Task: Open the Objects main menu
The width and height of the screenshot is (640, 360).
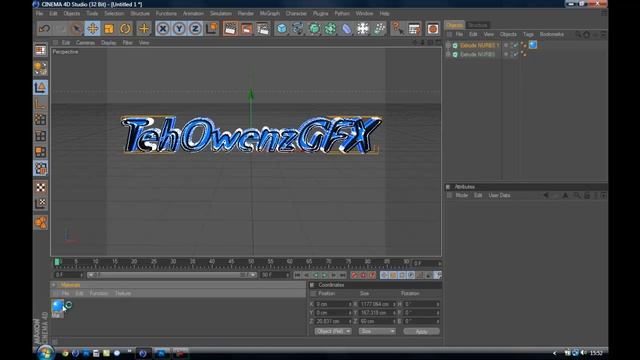Action: [72, 13]
